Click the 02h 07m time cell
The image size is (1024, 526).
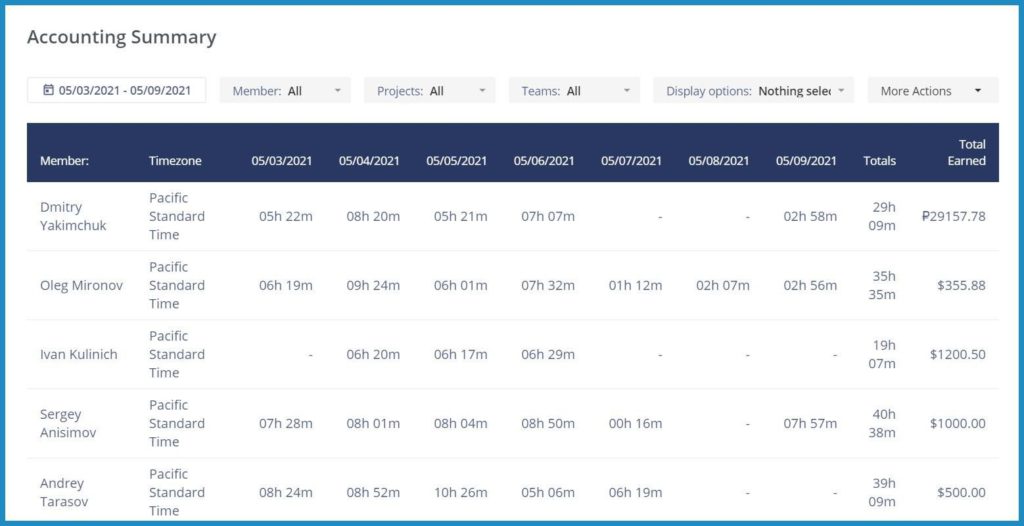click(x=723, y=286)
